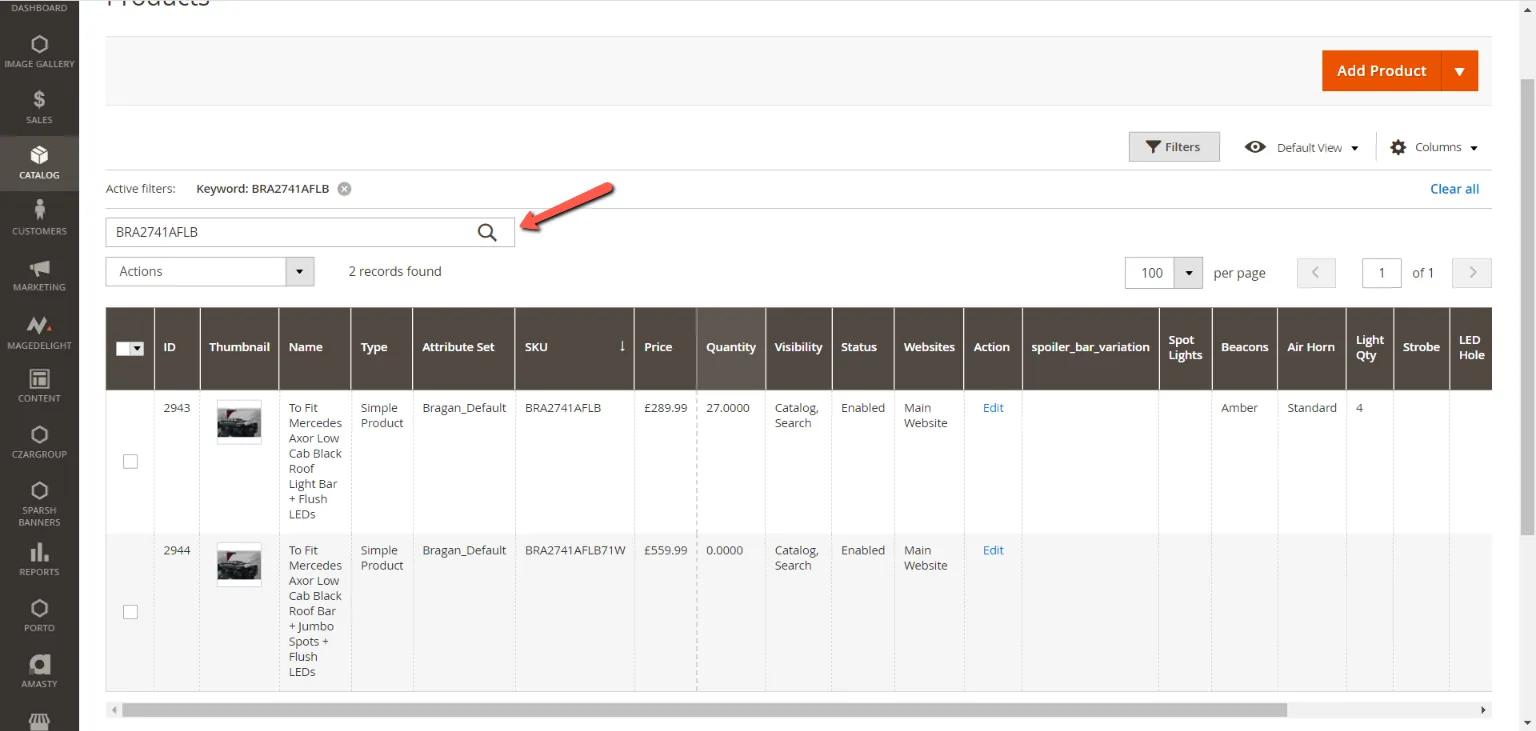Edit product BRA2741AFLB

point(993,408)
